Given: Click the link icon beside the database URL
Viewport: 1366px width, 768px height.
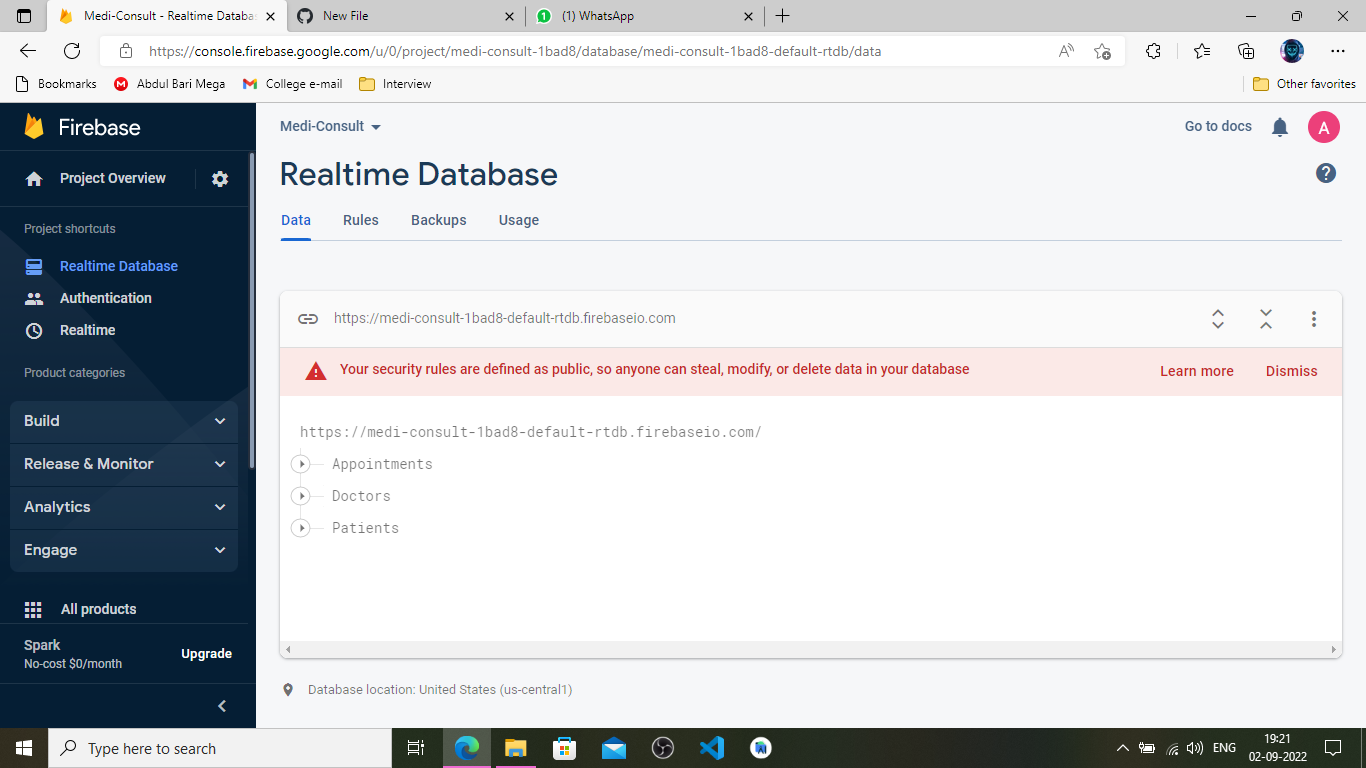Looking at the screenshot, I should [308, 318].
